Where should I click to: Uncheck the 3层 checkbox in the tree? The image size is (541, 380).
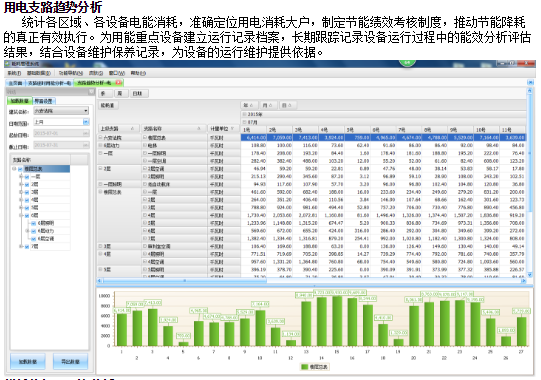(27, 192)
